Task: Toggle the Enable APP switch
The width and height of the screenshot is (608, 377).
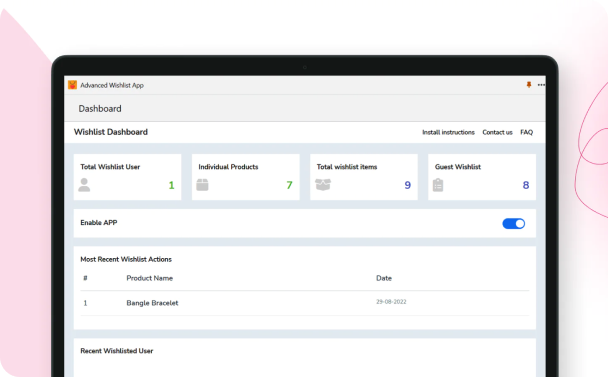Action: (x=513, y=223)
